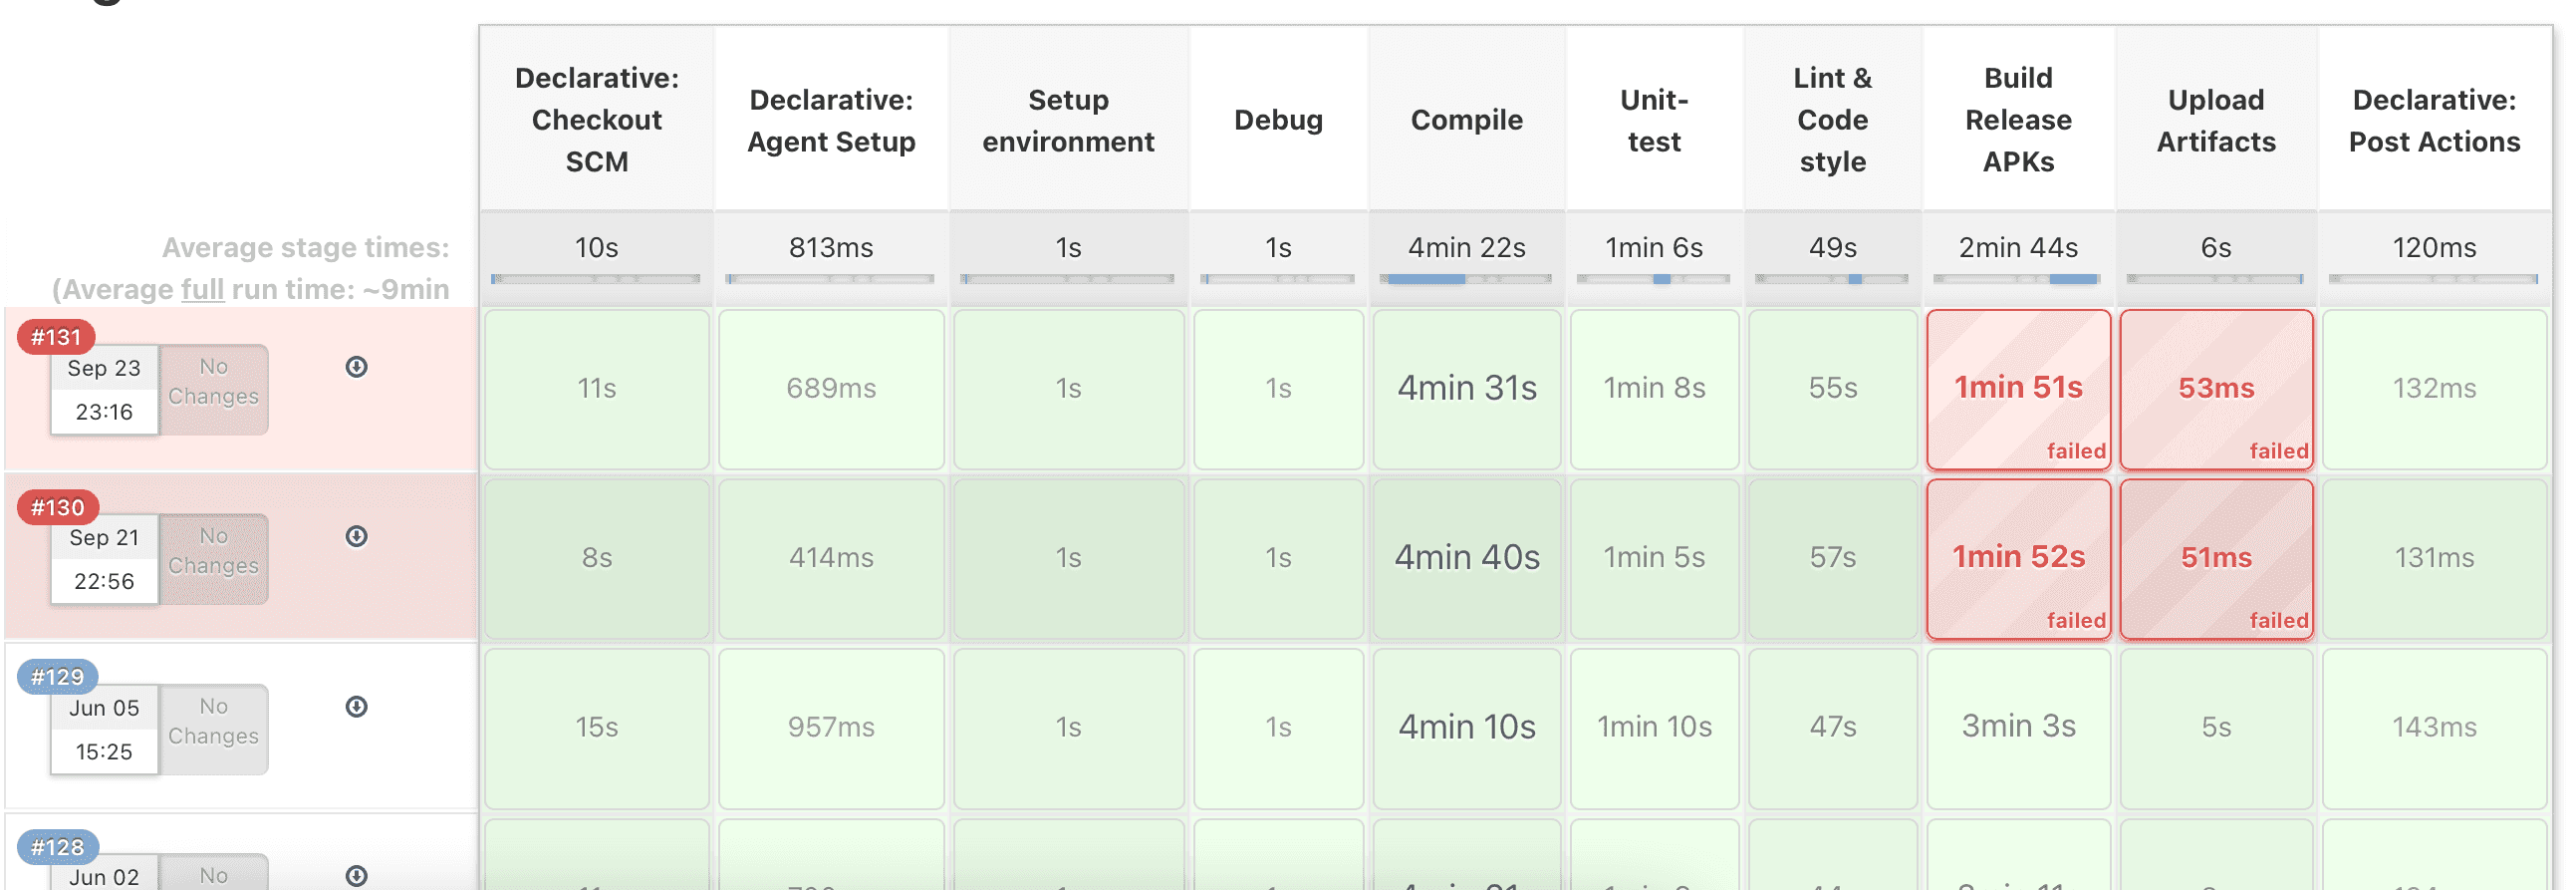Click No Changes box for build #130

213,560
